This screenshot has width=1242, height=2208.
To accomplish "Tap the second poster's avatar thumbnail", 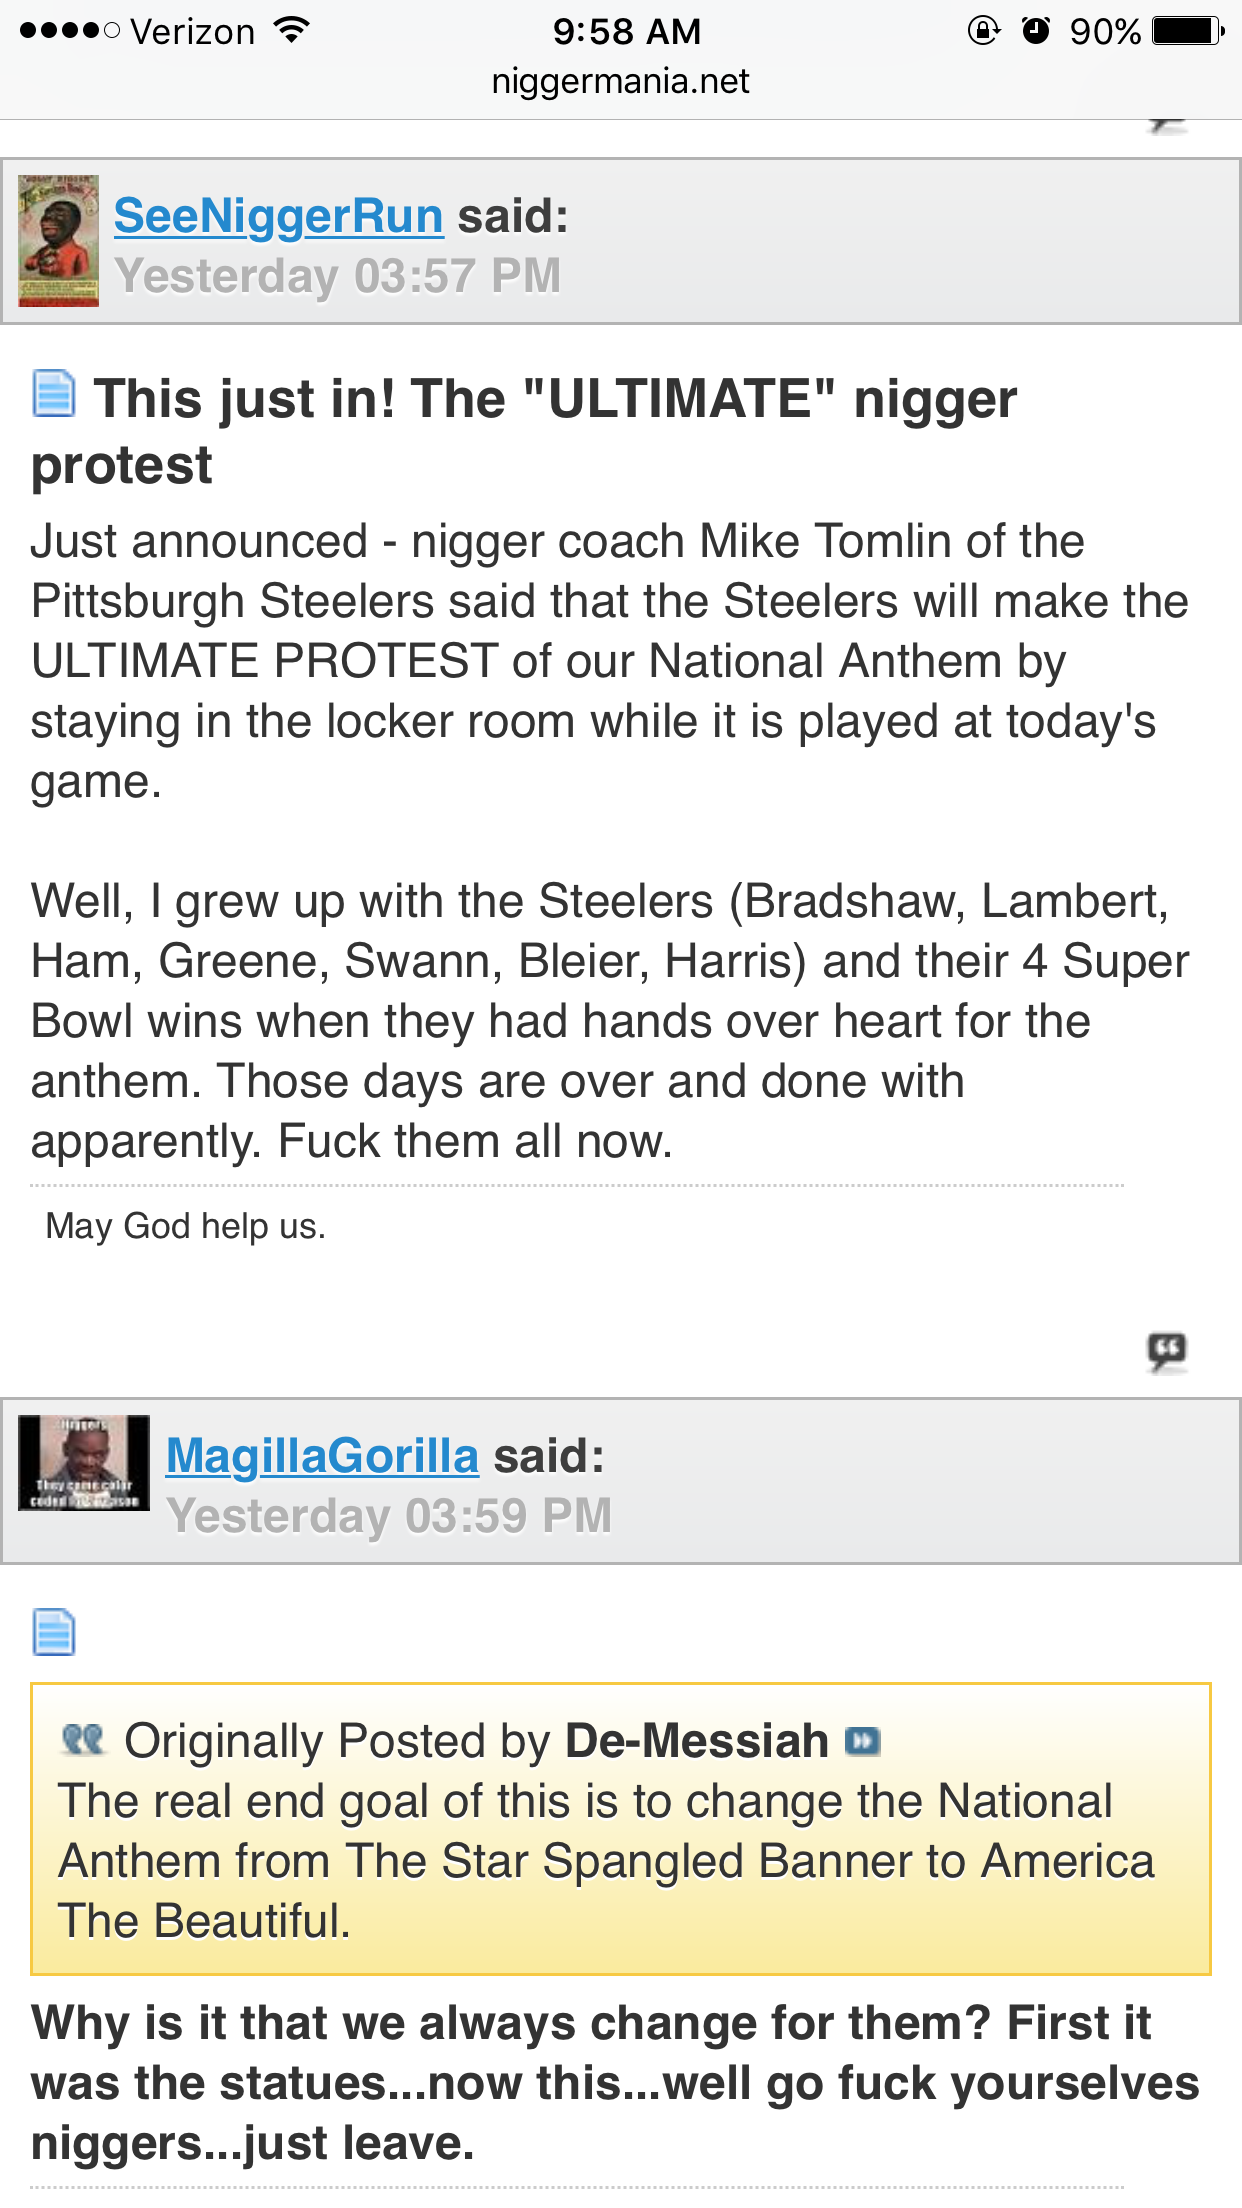I will point(84,1462).
